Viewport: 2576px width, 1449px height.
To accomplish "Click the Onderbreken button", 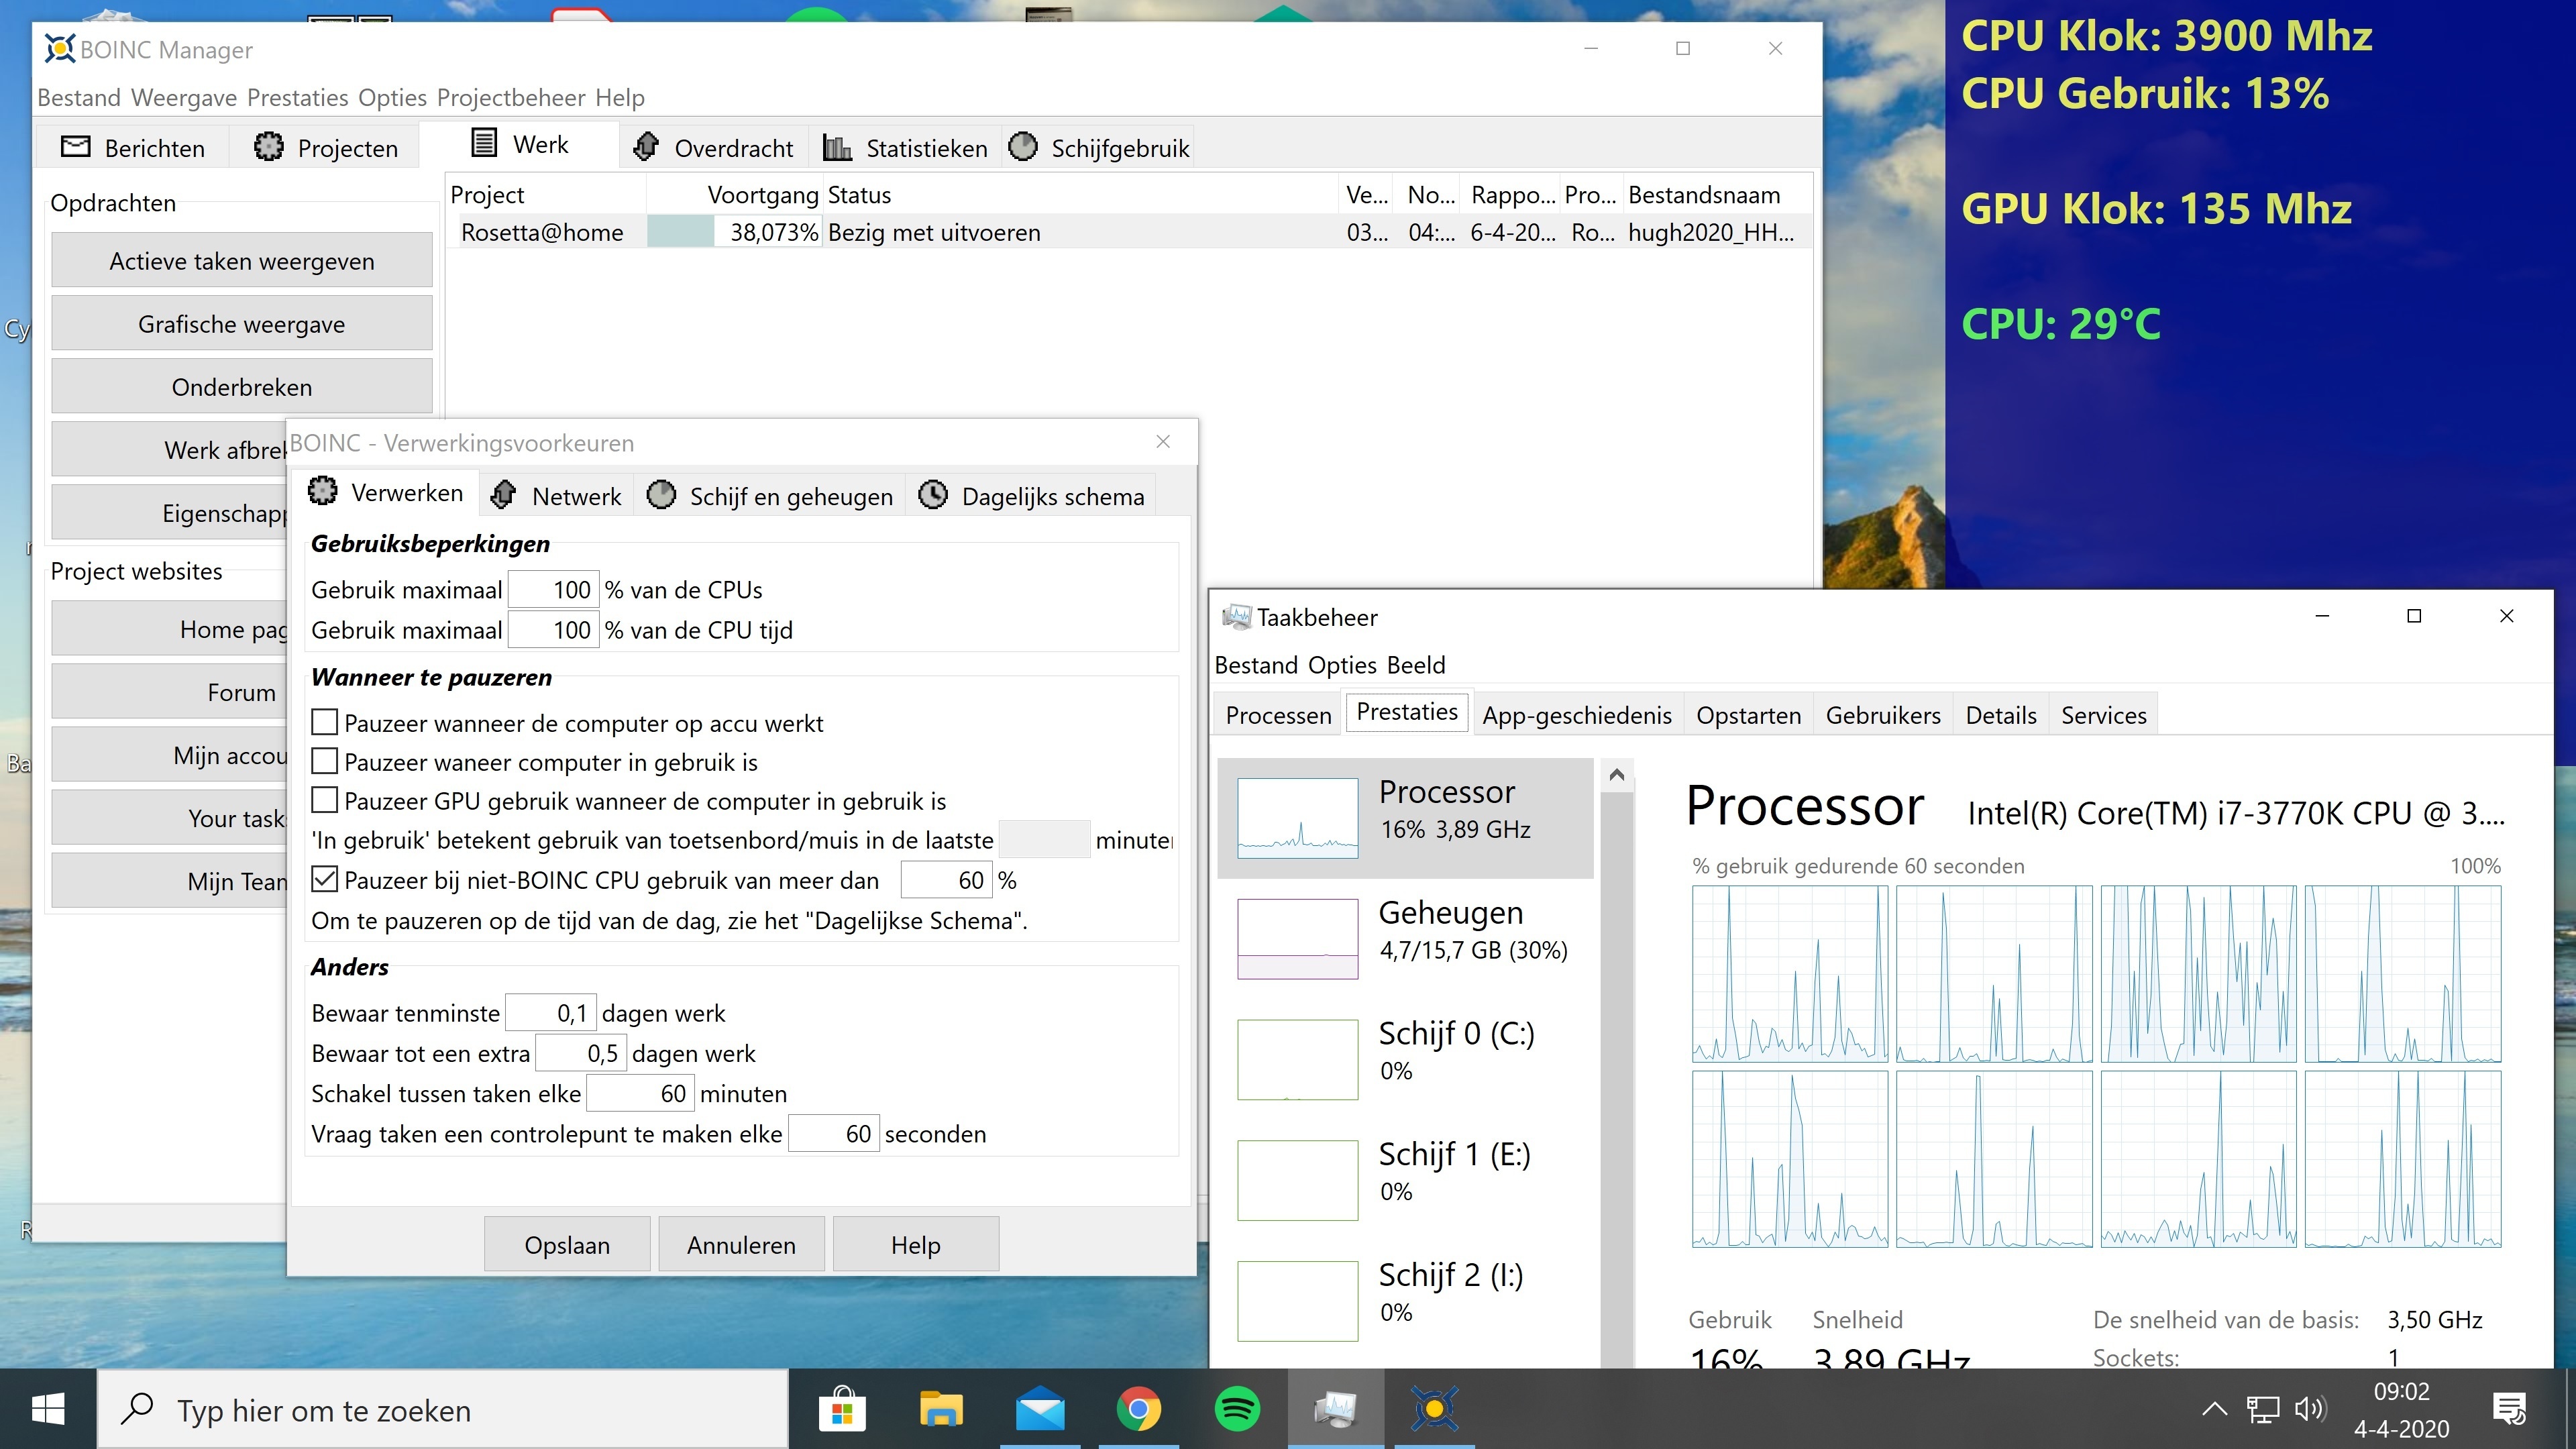I will (241, 386).
